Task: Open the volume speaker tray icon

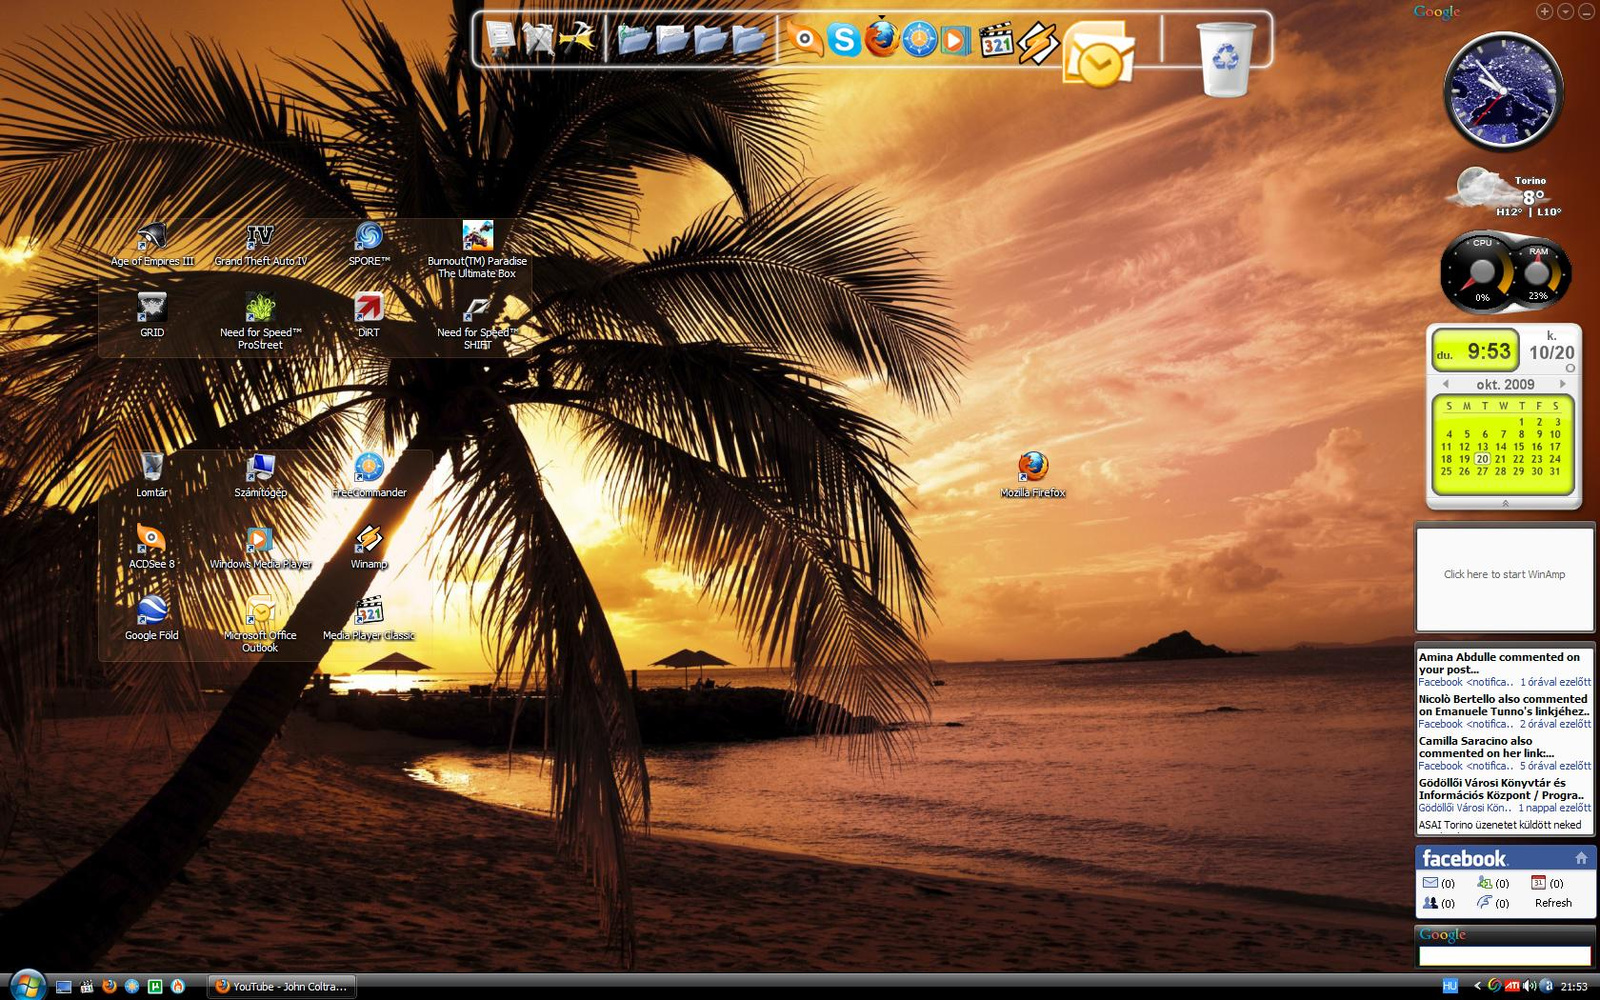Action: click(1529, 986)
